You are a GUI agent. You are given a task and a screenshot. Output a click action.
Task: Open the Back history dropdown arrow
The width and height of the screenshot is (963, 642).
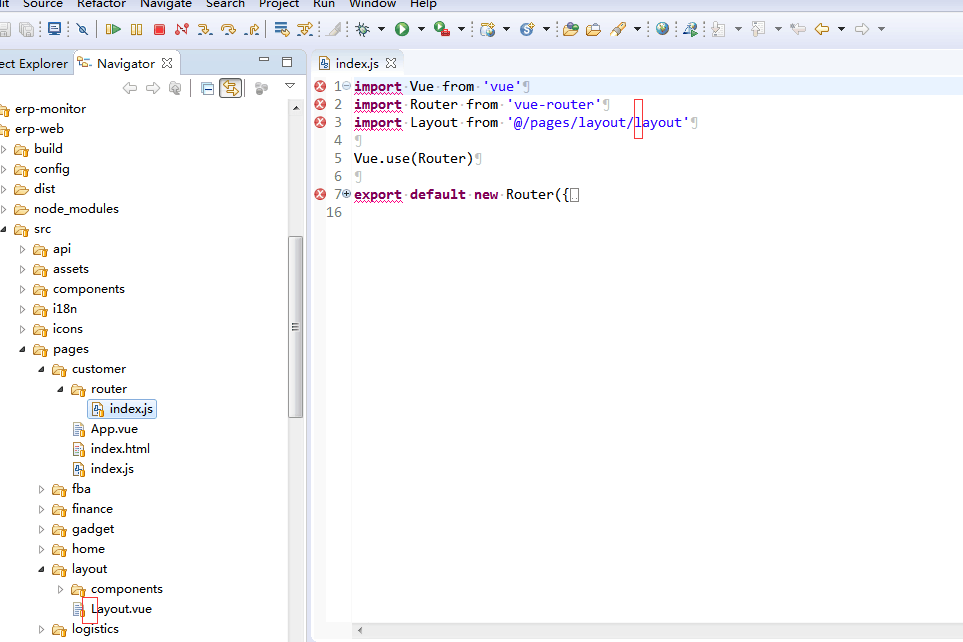tap(841, 29)
